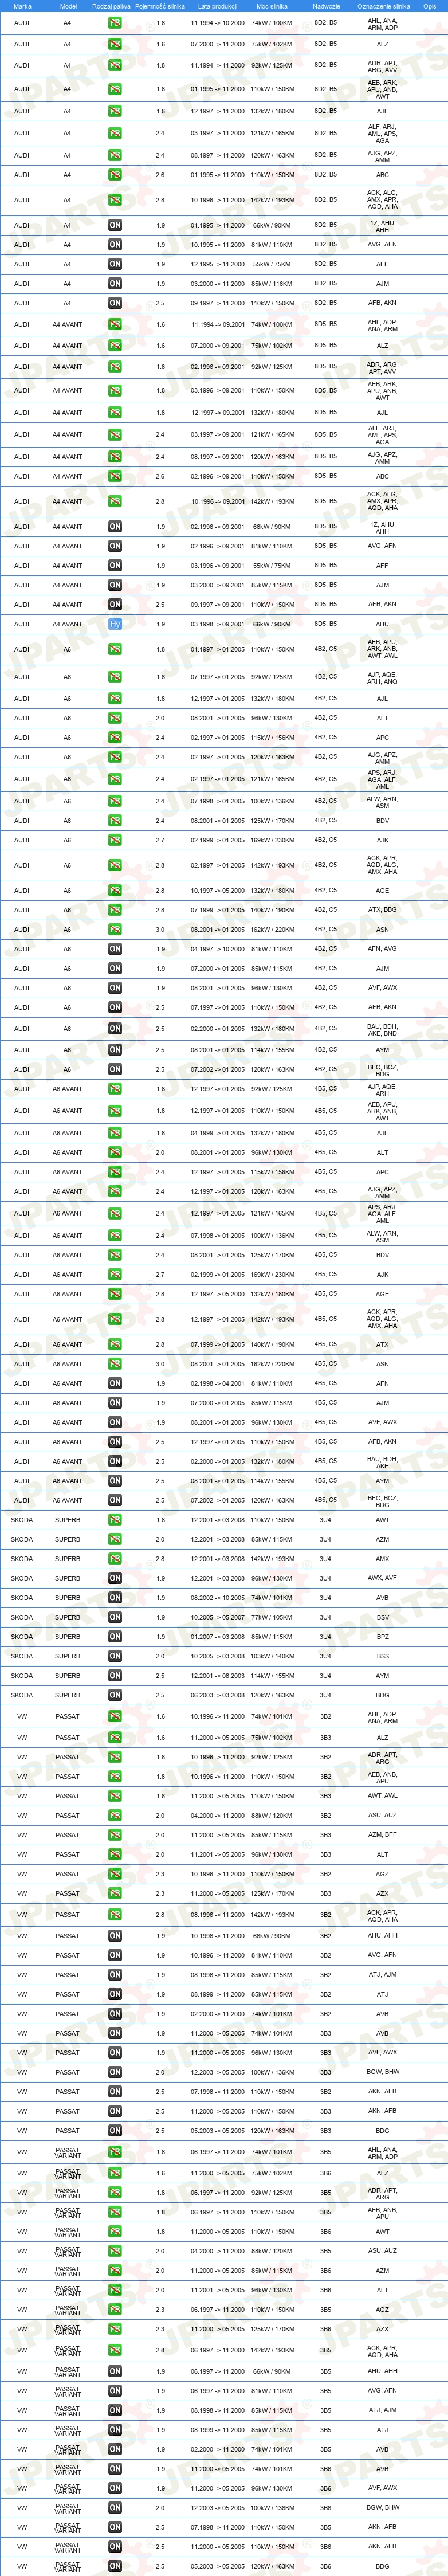
Task: Click the ON icon in the Audi A4 8D2 AFF row
Action: [x=115, y=265]
